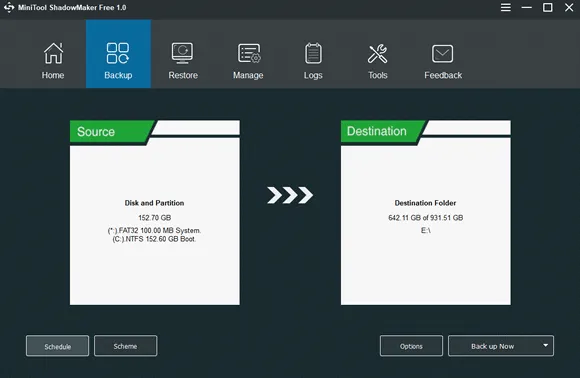Open the Logs clipboard icon
The width and height of the screenshot is (580, 378).
313,53
